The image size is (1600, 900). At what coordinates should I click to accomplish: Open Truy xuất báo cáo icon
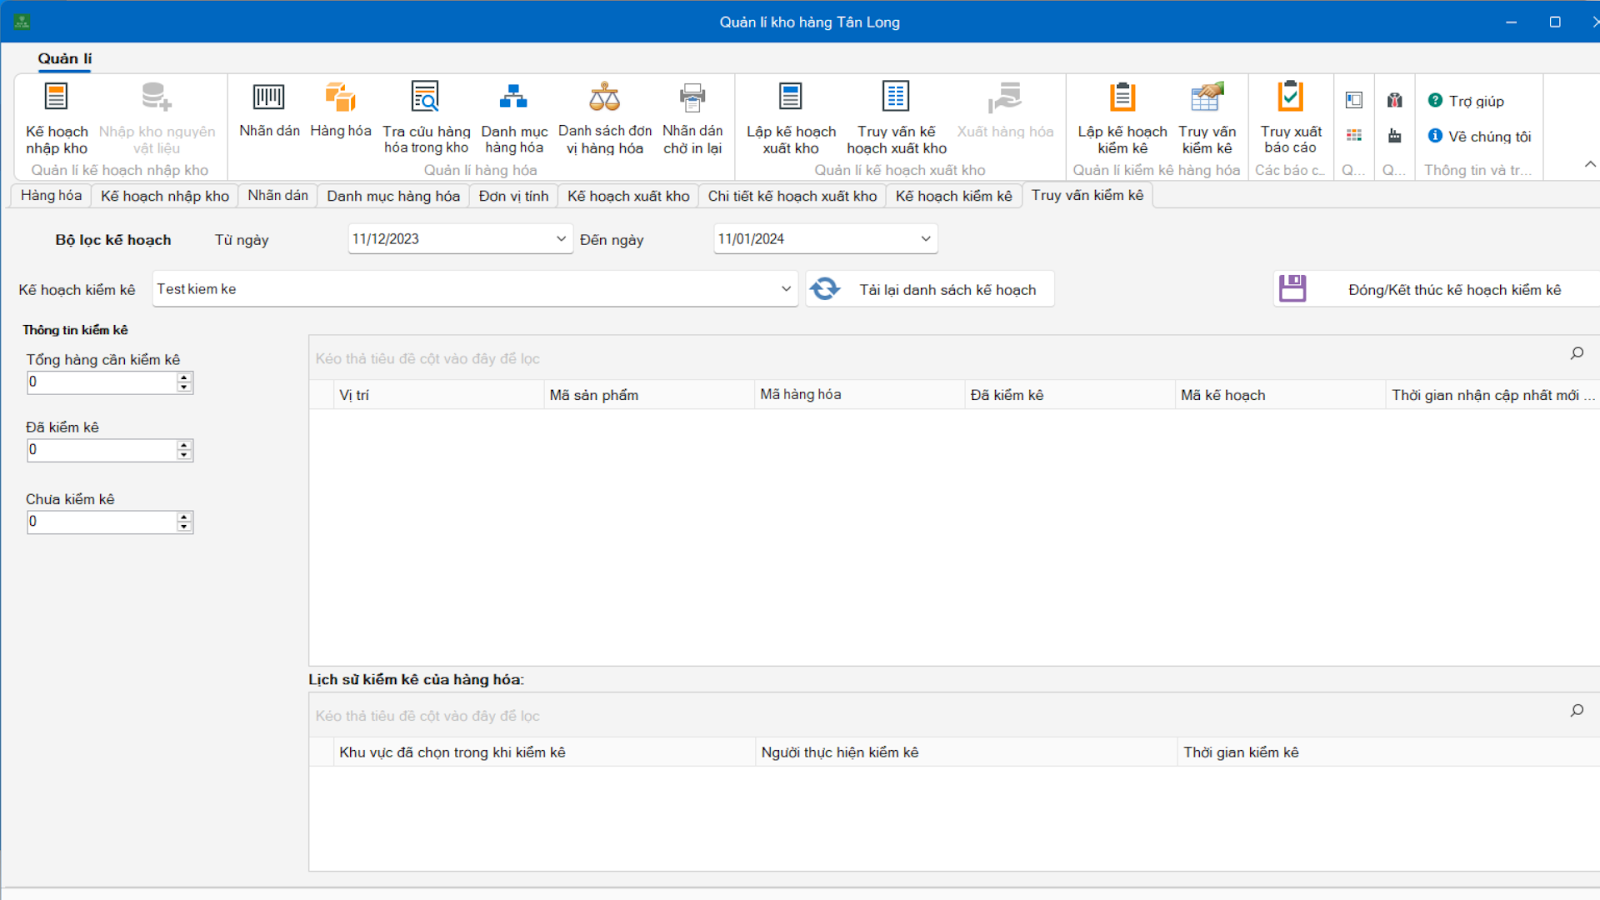coord(1290,118)
